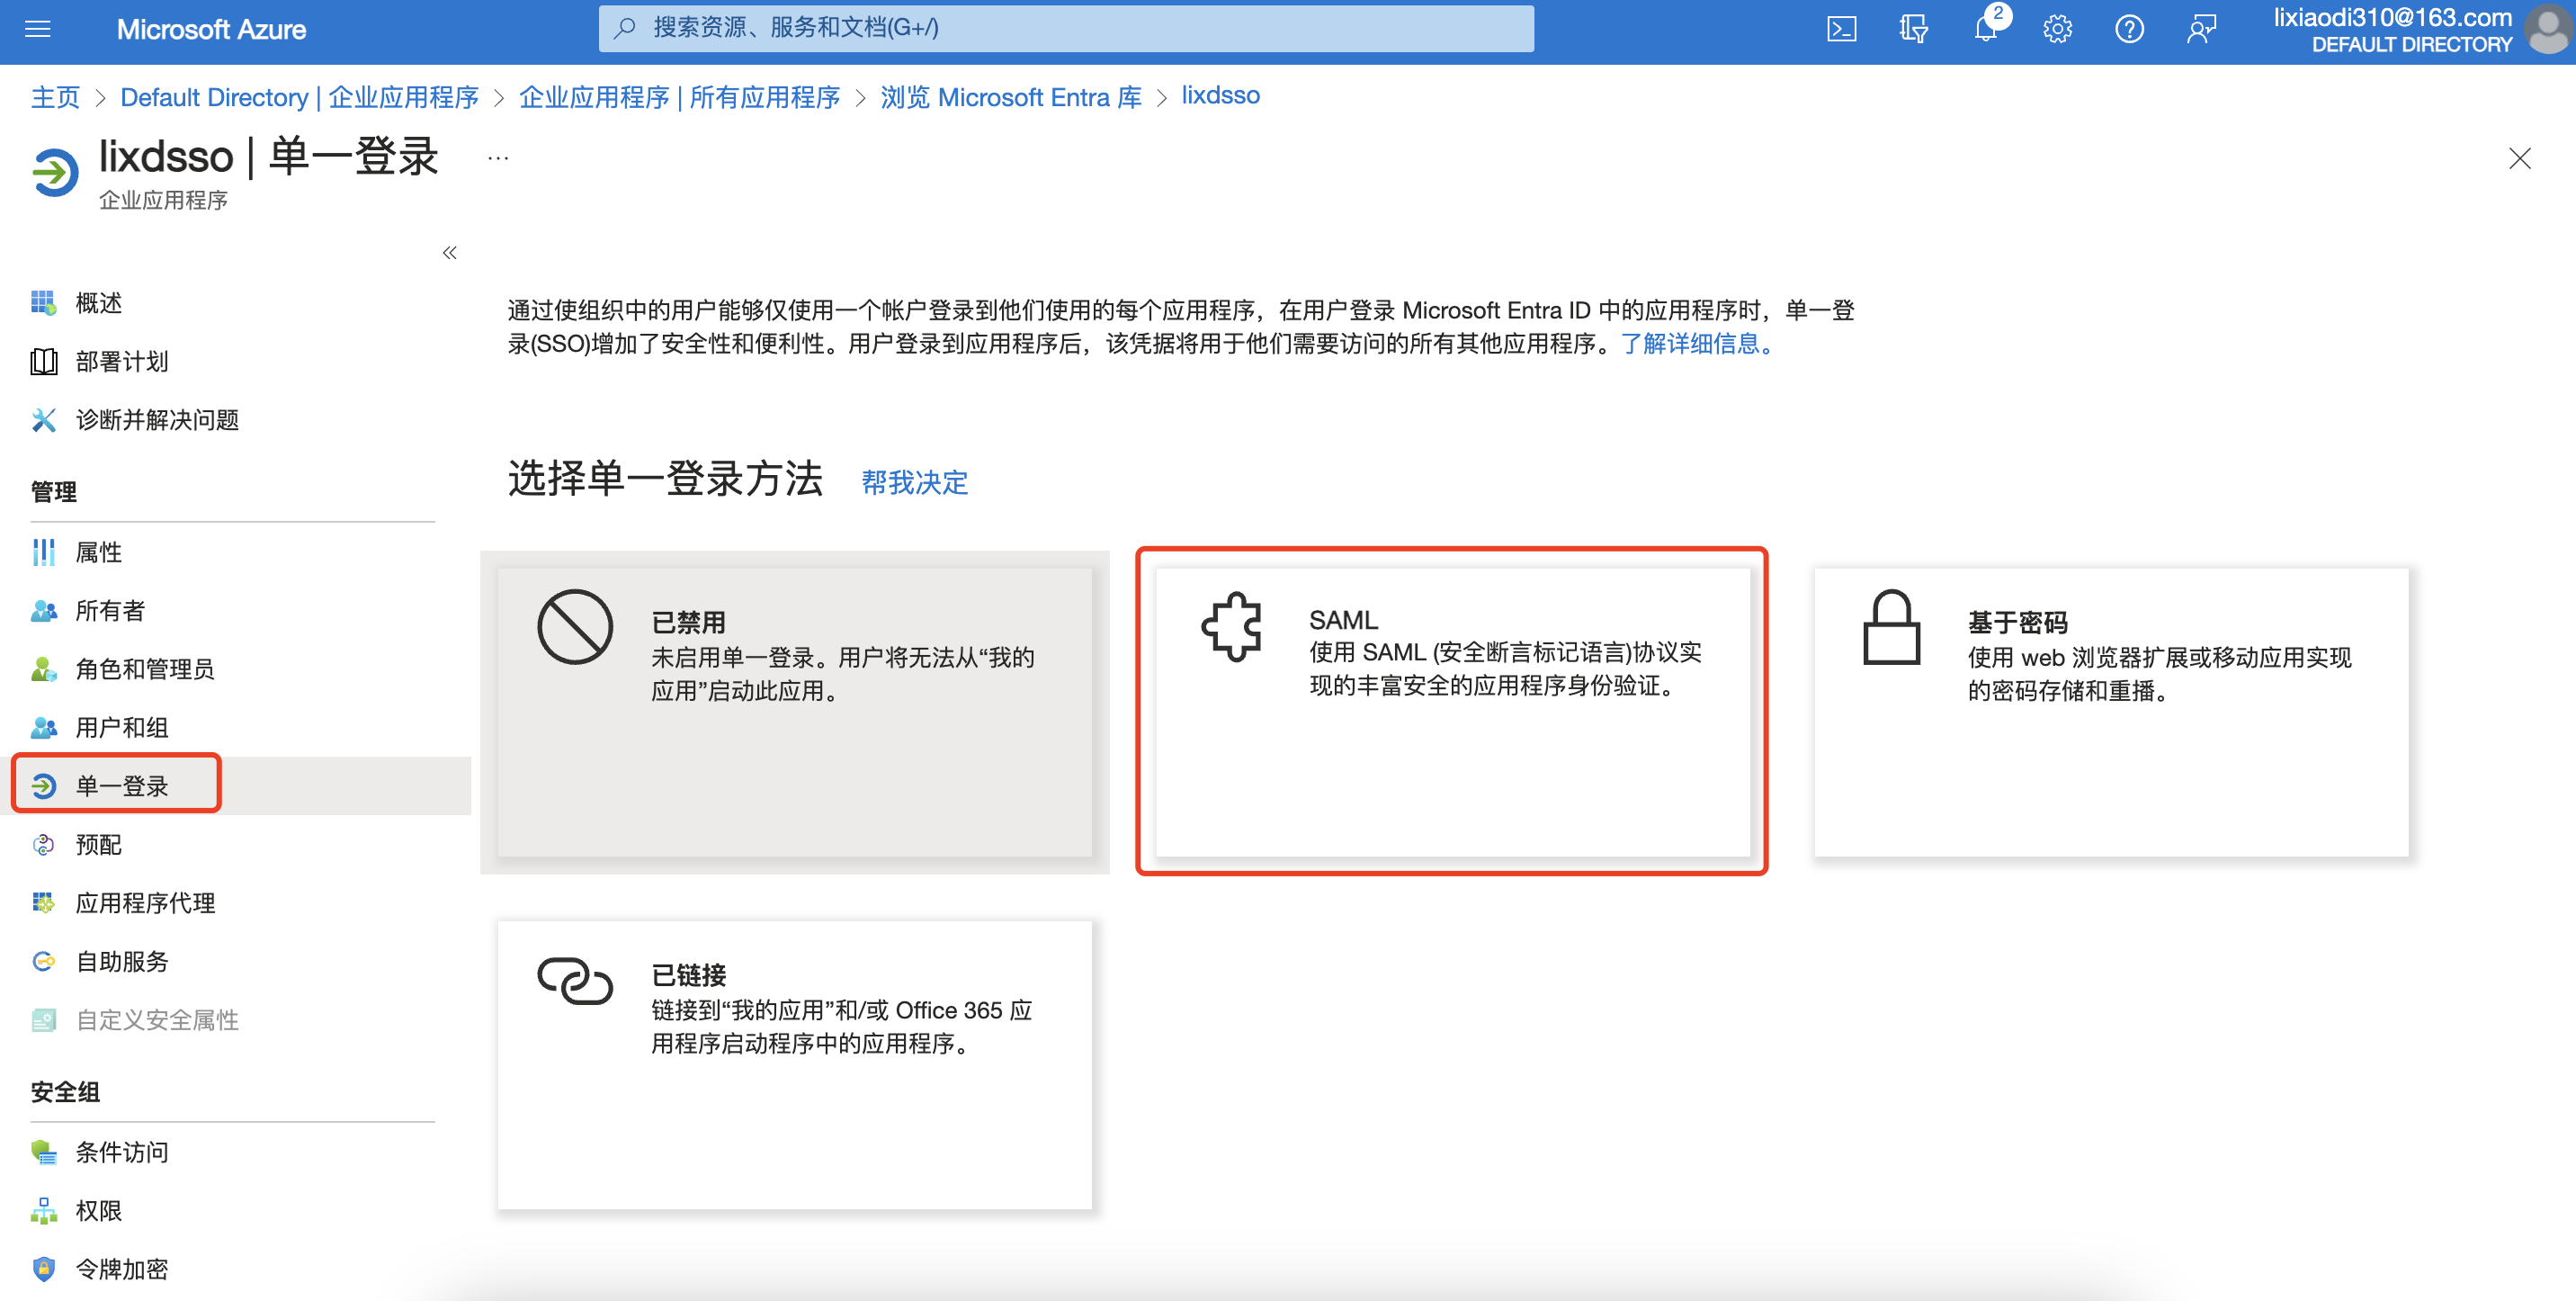Go to 主页 breadcrumb
This screenshot has width=2576, height=1301.
[55, 97]
